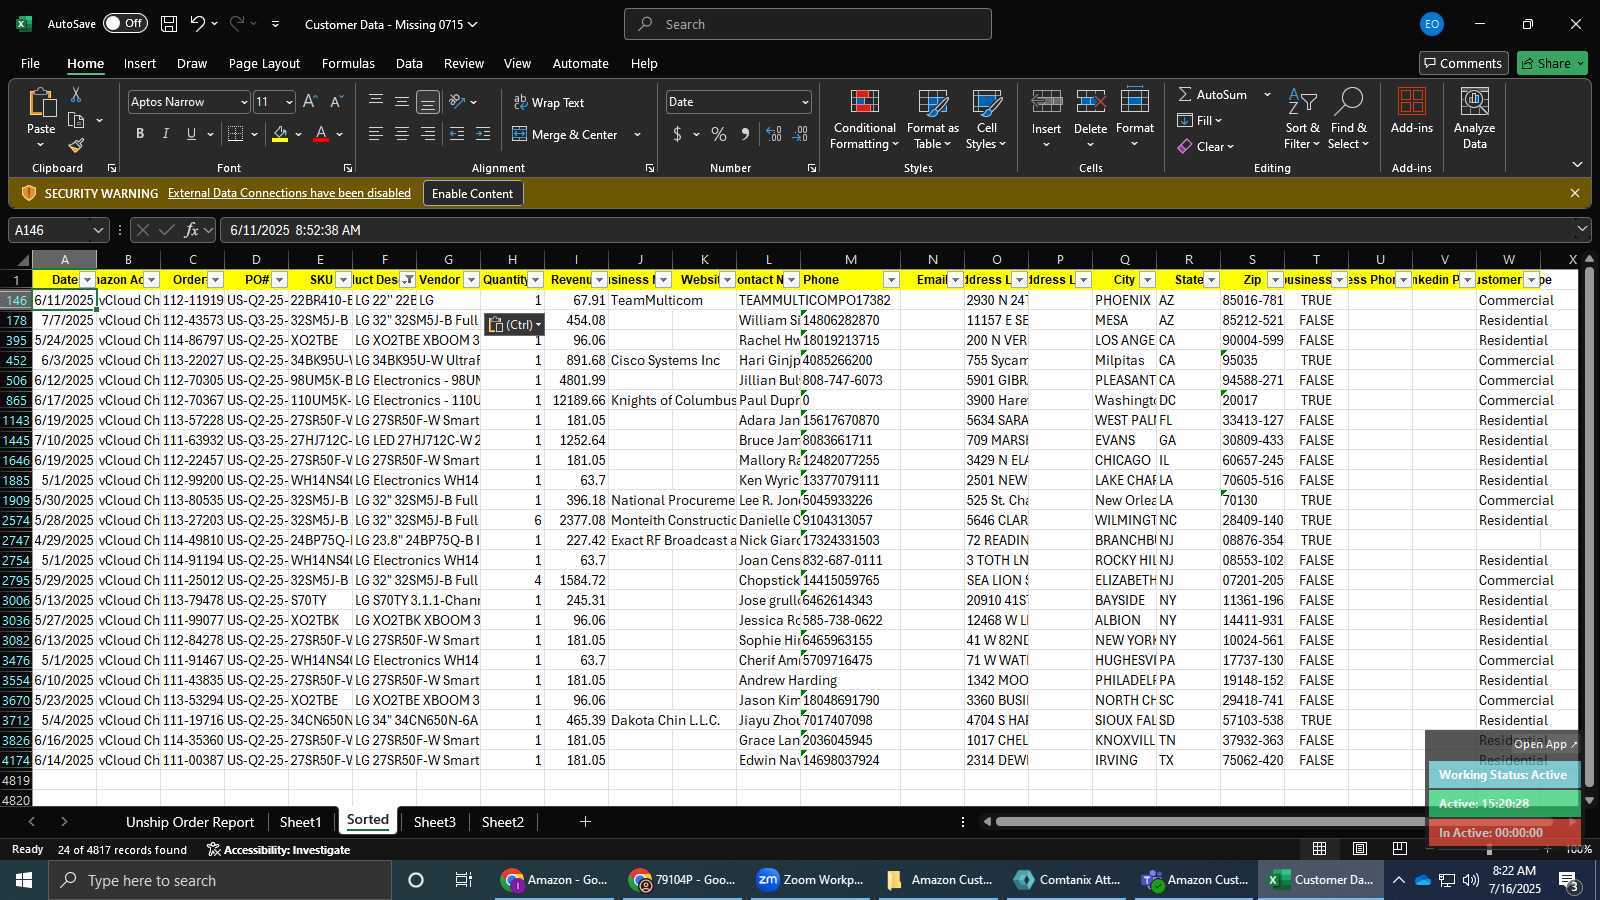Open Sort & Filter menu
The height and width of the screenshot is (900, 1600).
tap(1302, 120)
